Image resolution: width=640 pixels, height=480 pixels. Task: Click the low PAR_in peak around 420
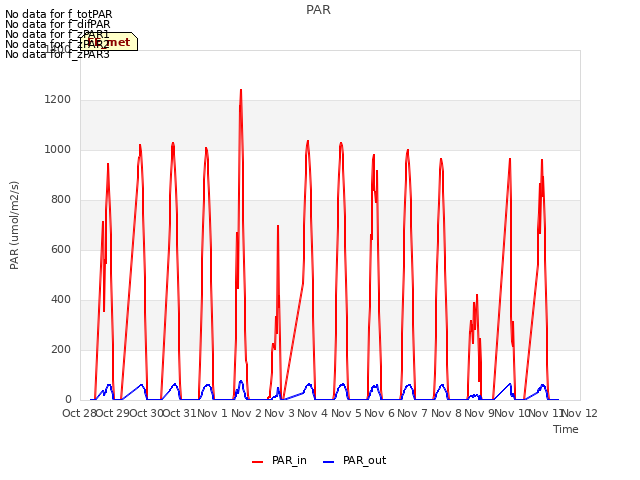477,295
